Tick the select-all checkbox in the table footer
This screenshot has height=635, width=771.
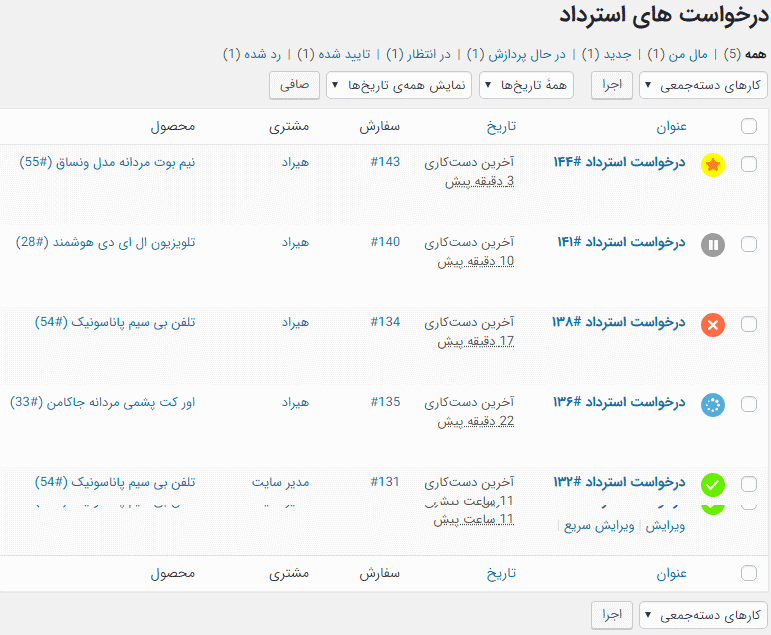coord(748,573)
